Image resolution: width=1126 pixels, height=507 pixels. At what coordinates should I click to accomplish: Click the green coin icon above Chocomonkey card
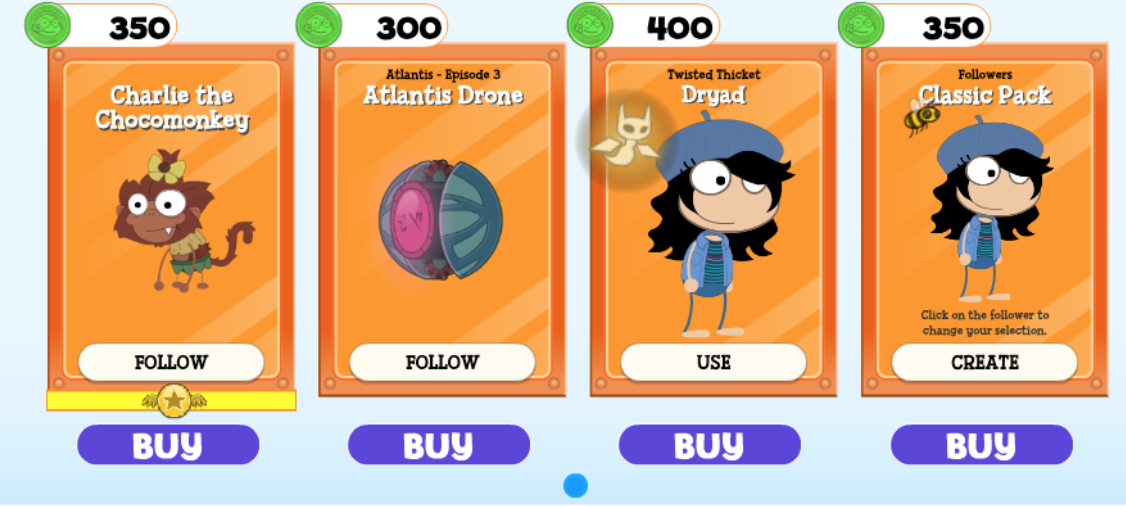point(47,25)
